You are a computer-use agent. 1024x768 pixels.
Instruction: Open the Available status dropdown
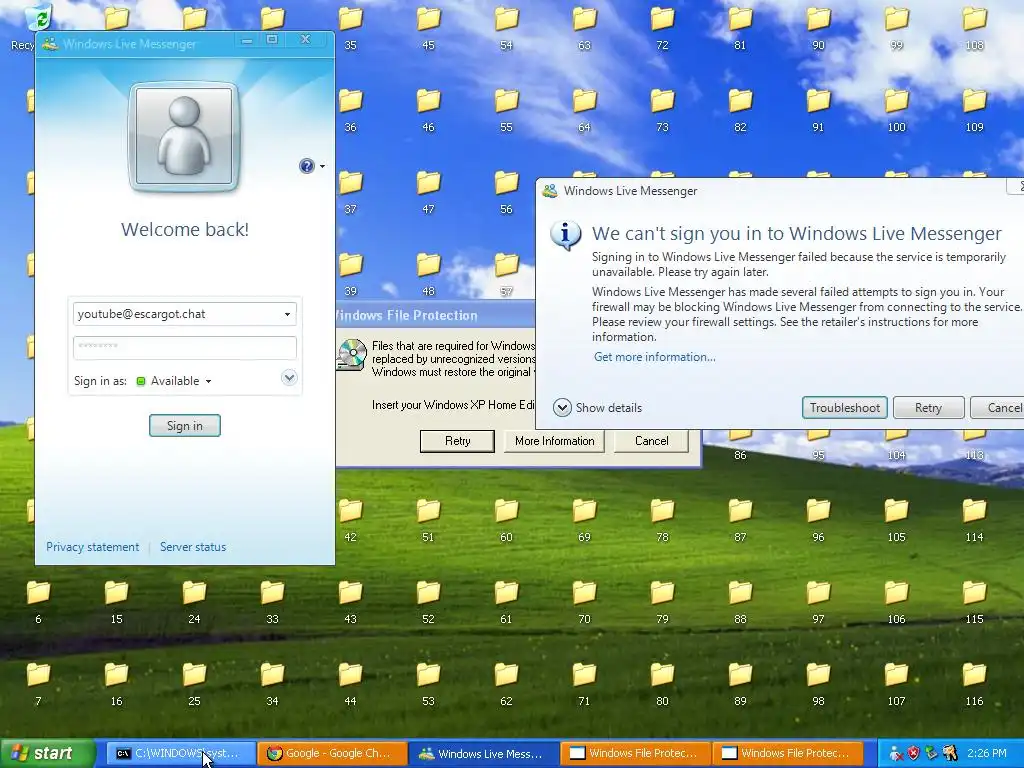tap(174, 381)
